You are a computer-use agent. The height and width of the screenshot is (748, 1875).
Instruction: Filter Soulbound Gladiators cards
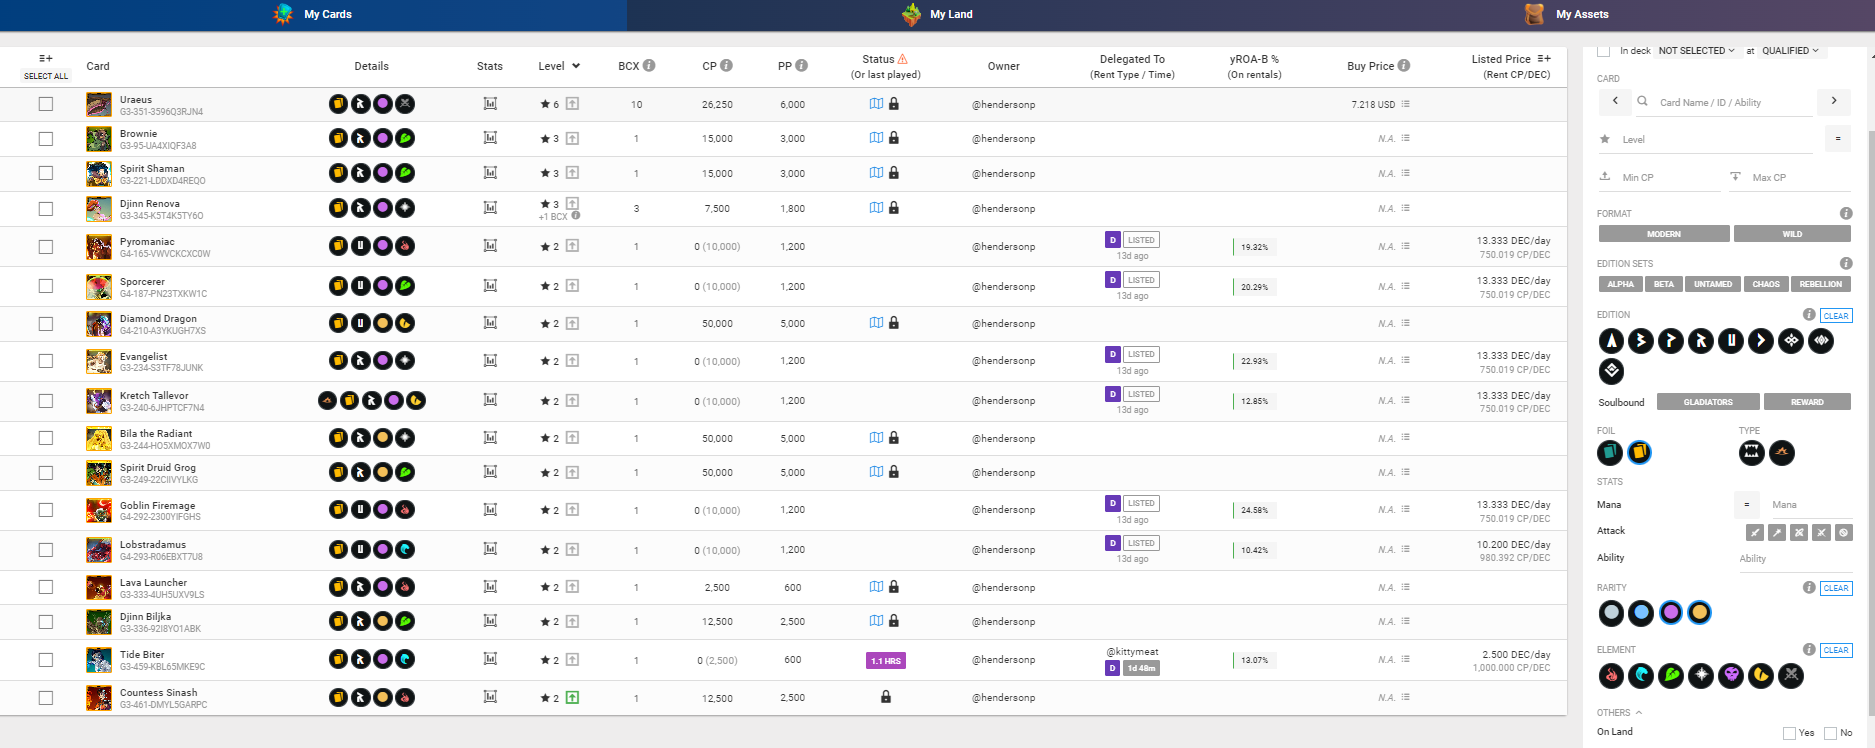point(1707,402)
